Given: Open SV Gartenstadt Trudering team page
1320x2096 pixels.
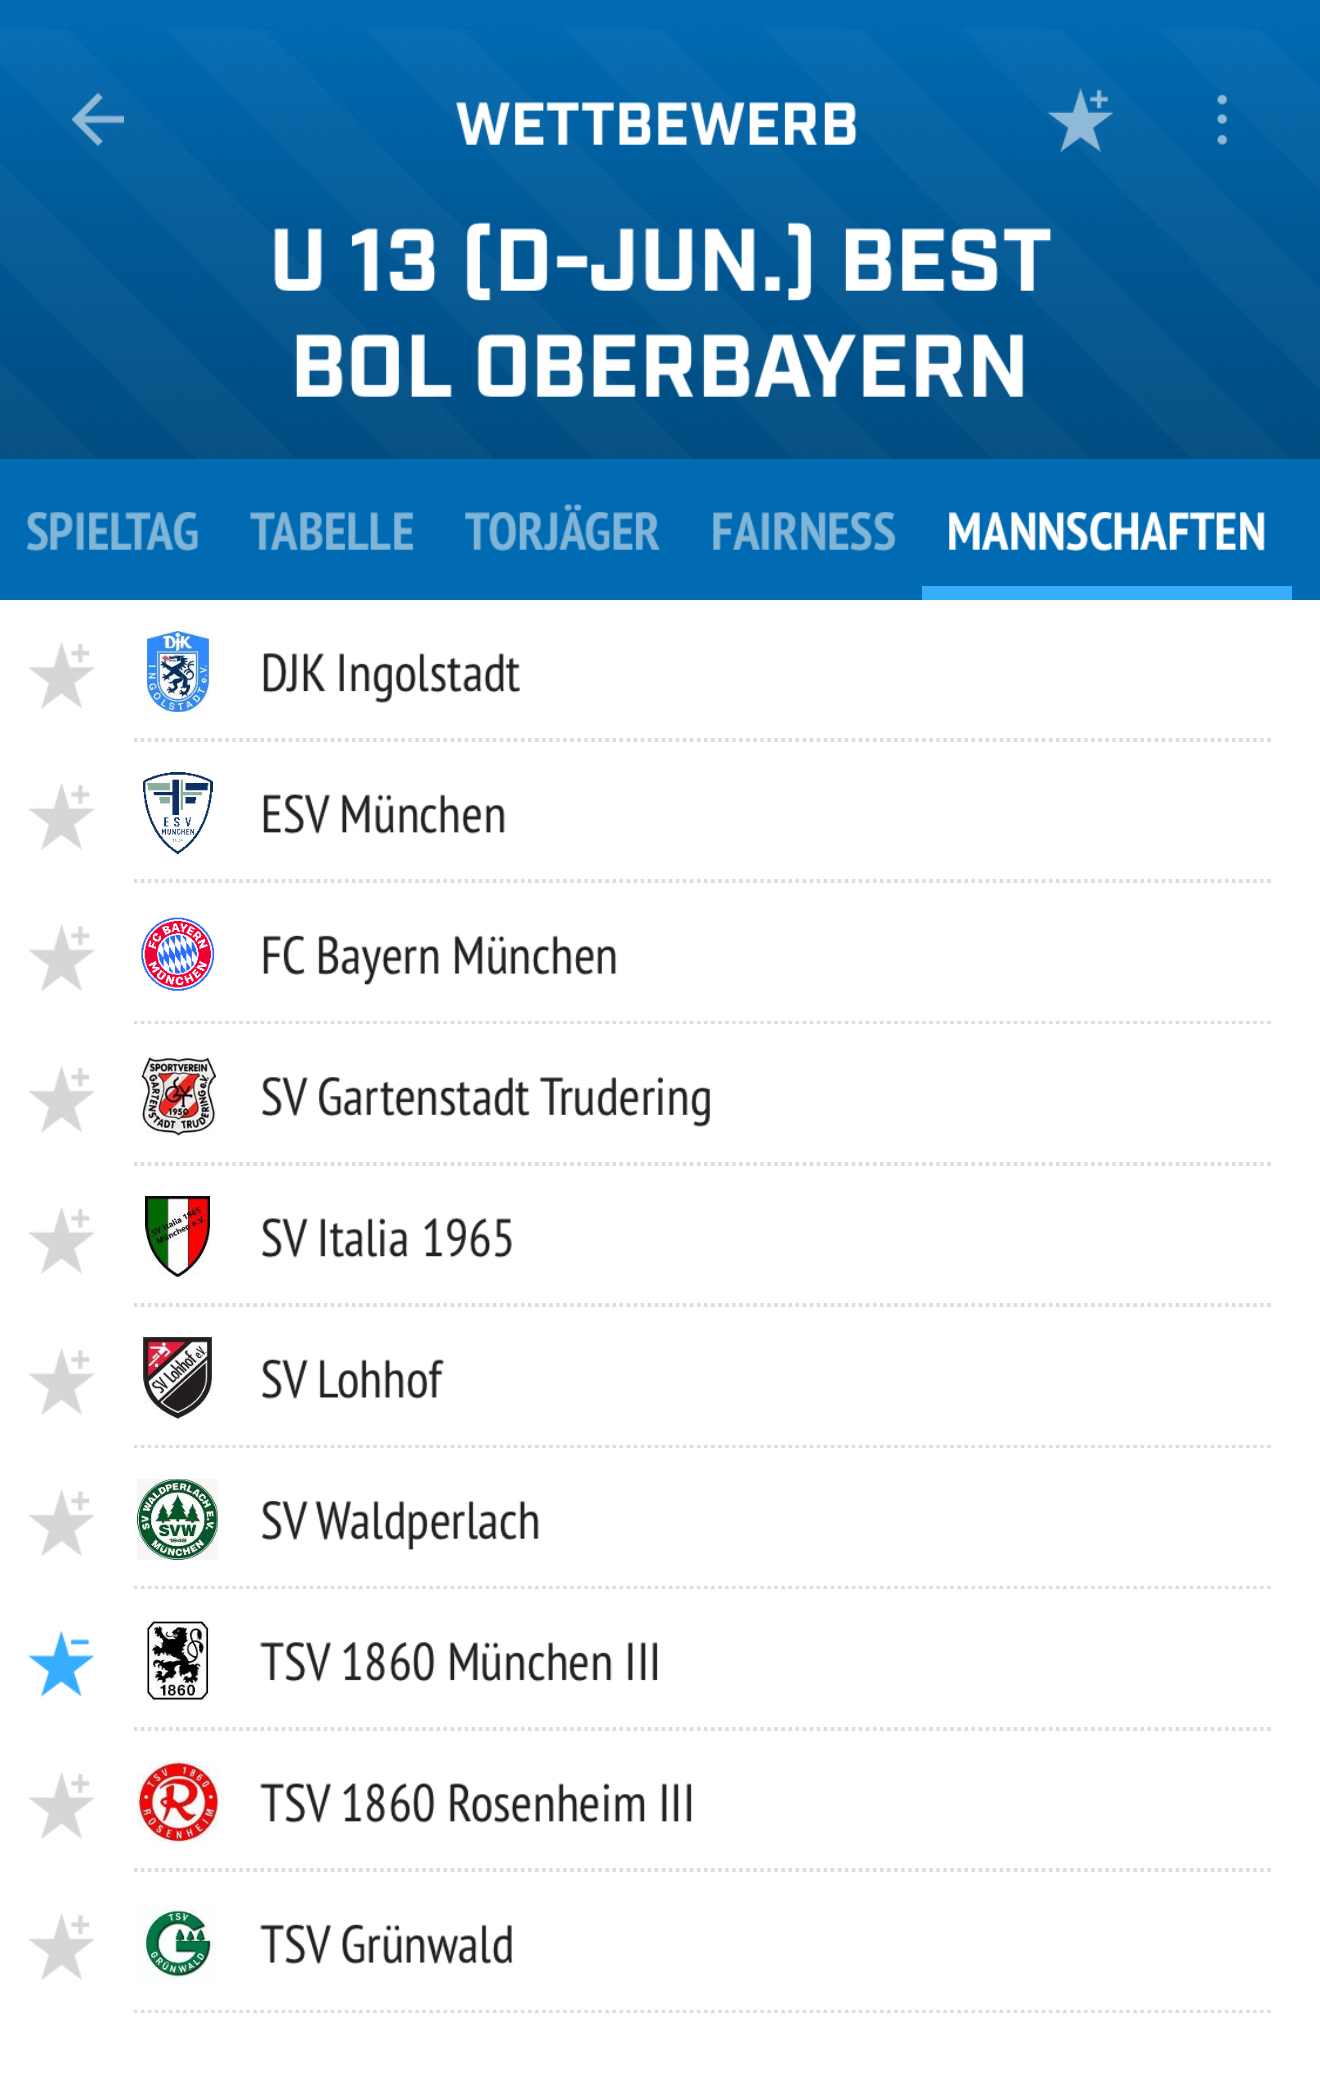Looking at the screenshot, I should 701,1096.
